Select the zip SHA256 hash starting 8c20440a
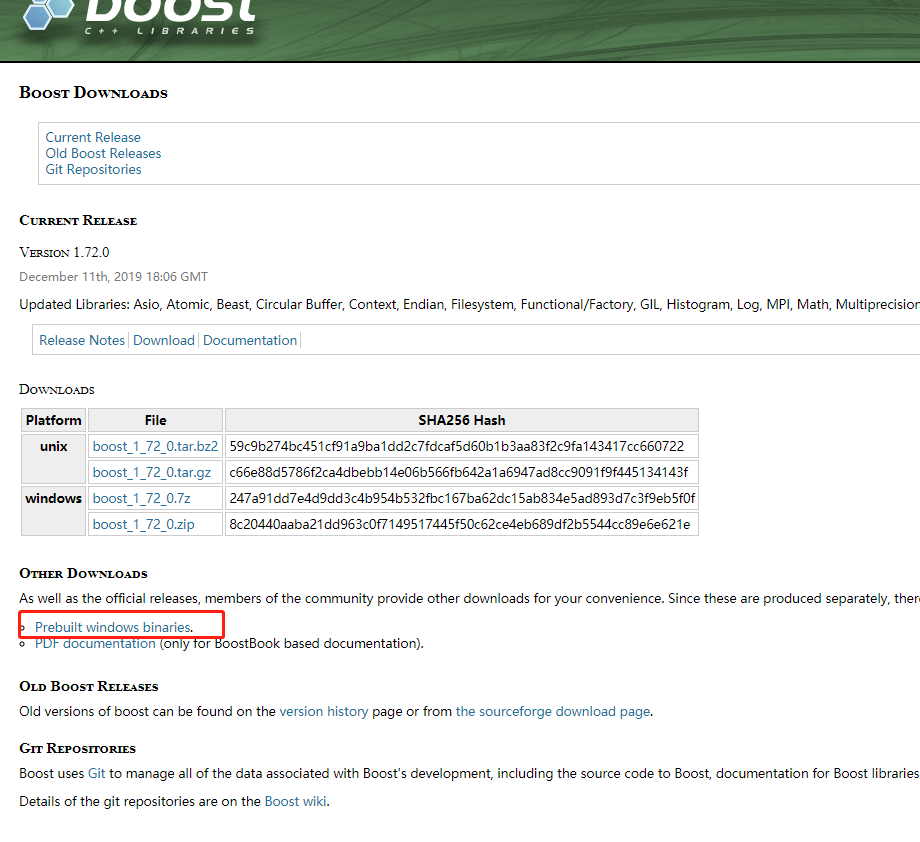The image size is (920, 842). pyautogui.click(x=459, y=524)
